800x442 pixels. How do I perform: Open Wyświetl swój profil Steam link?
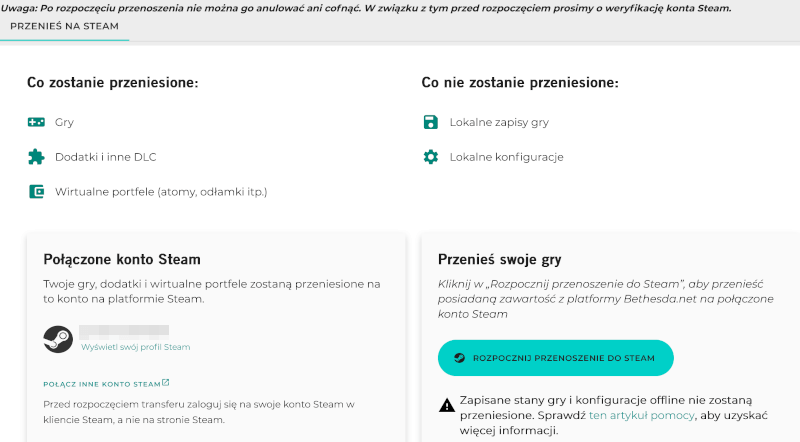click(x=135, y=347)
